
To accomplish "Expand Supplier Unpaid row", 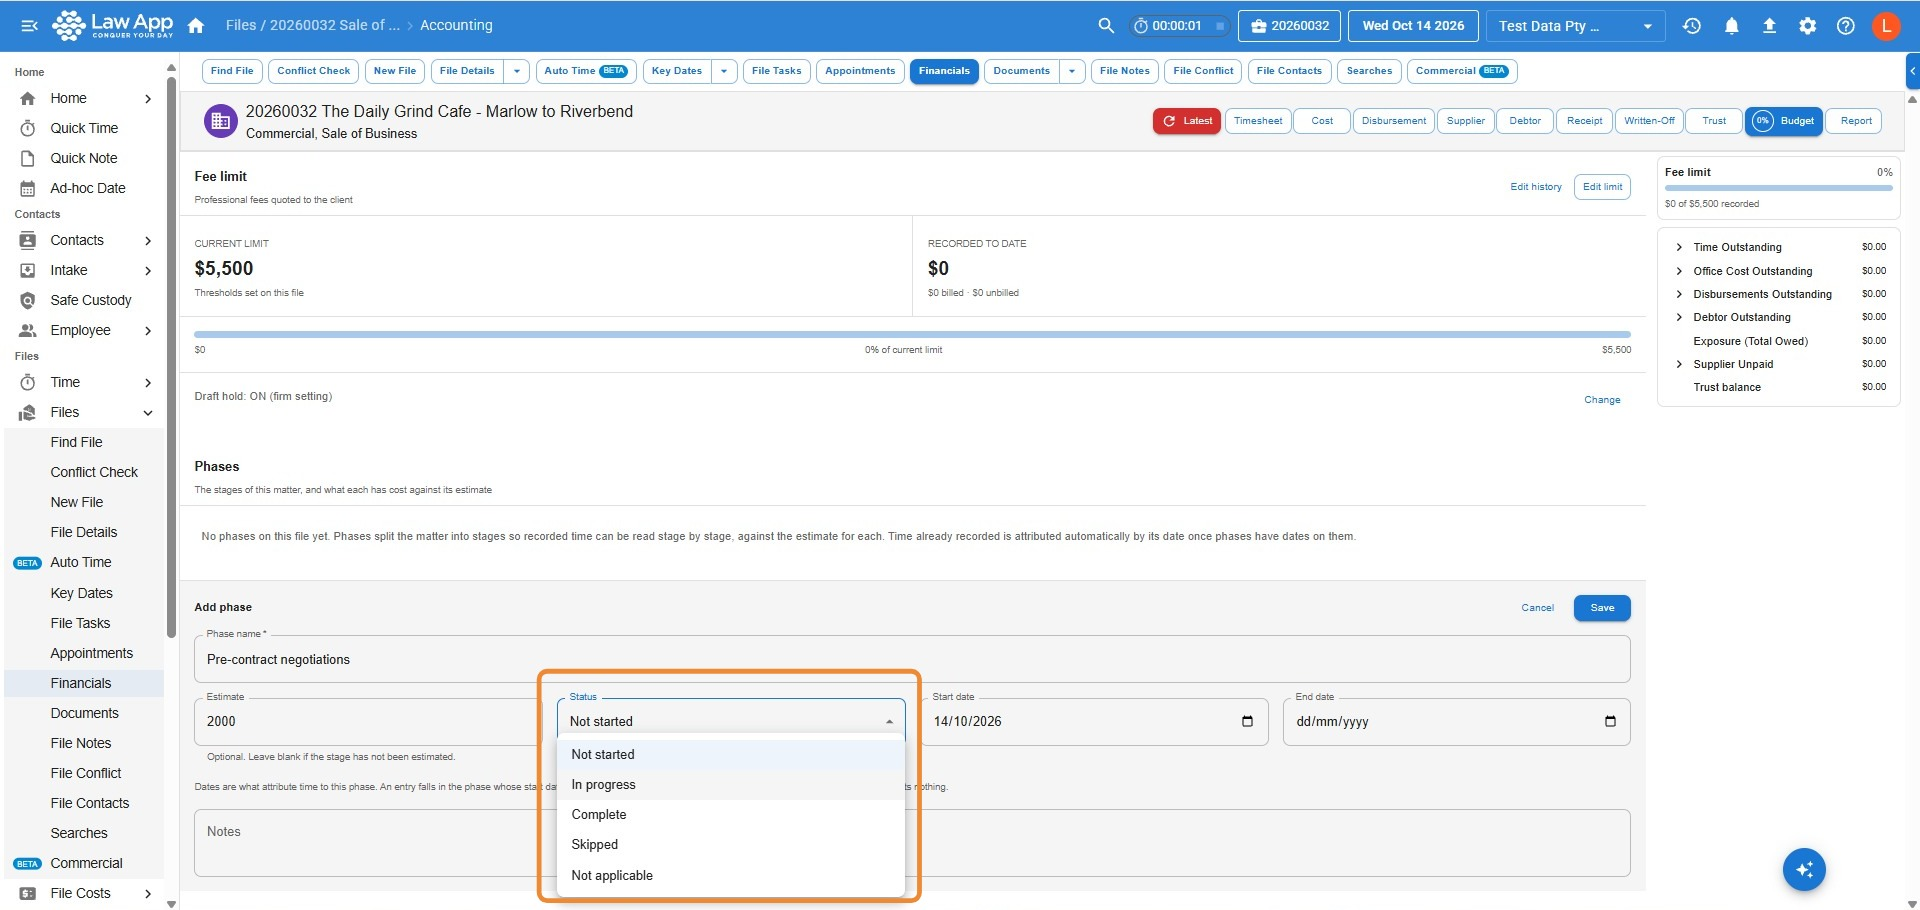I will [x=1679, y=364].
